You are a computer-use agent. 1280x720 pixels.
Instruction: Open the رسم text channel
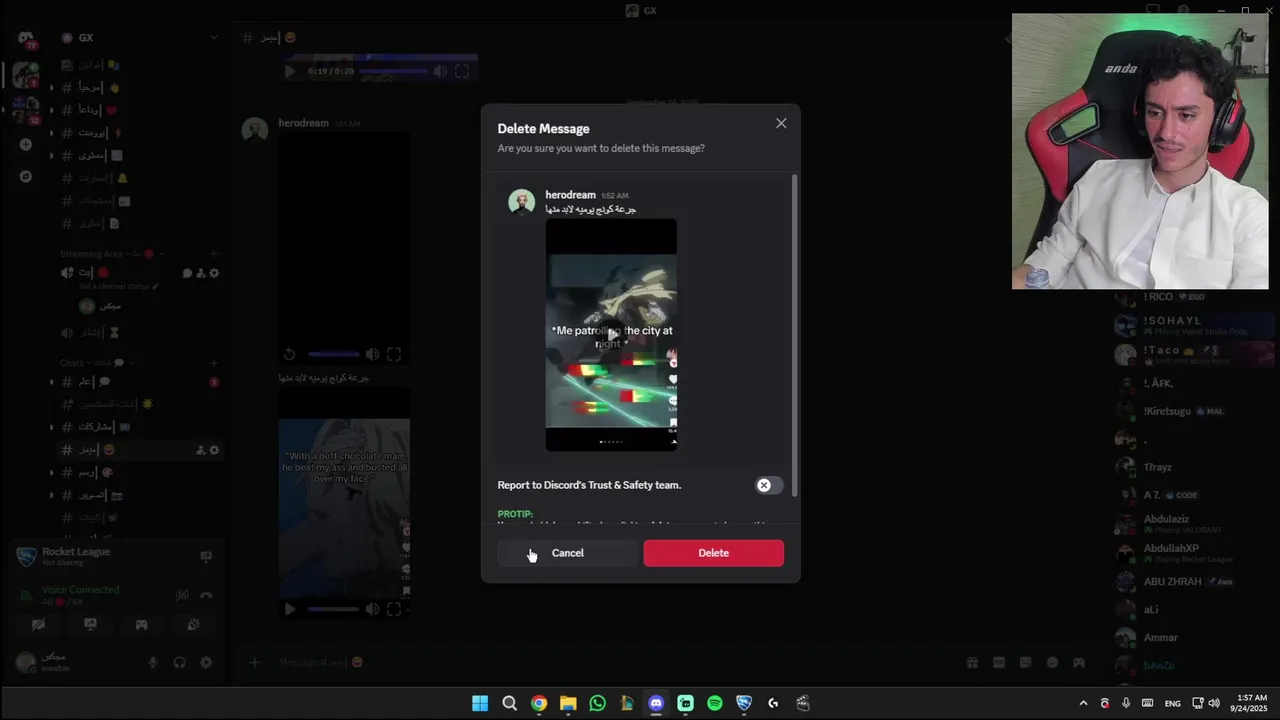point(138,472)
